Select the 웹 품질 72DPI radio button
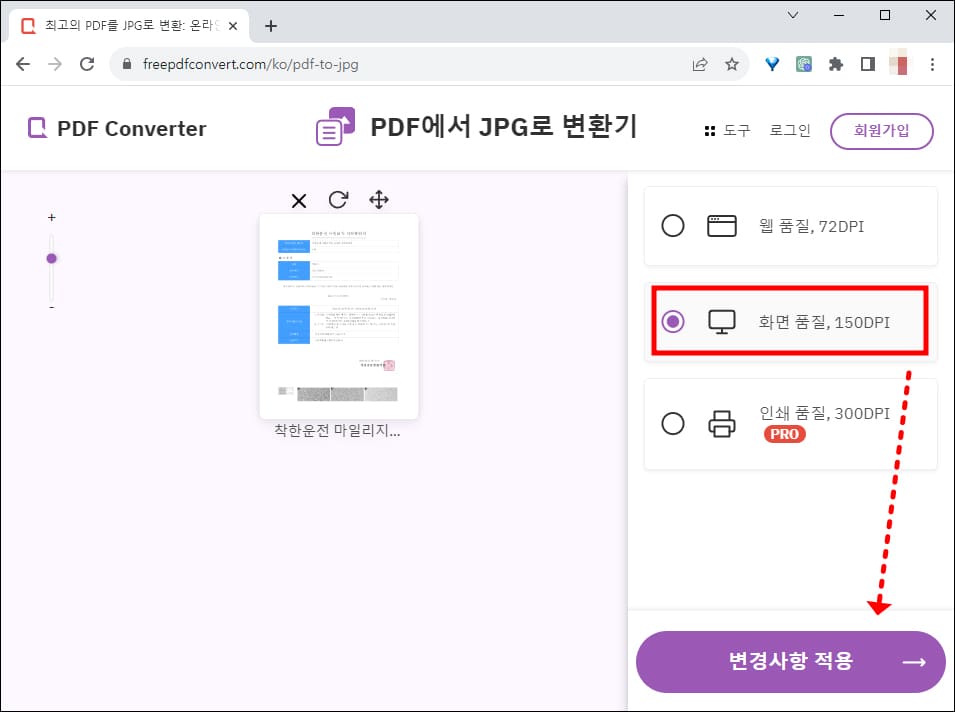This screenshot has width=955, height=712. point(673,226)
